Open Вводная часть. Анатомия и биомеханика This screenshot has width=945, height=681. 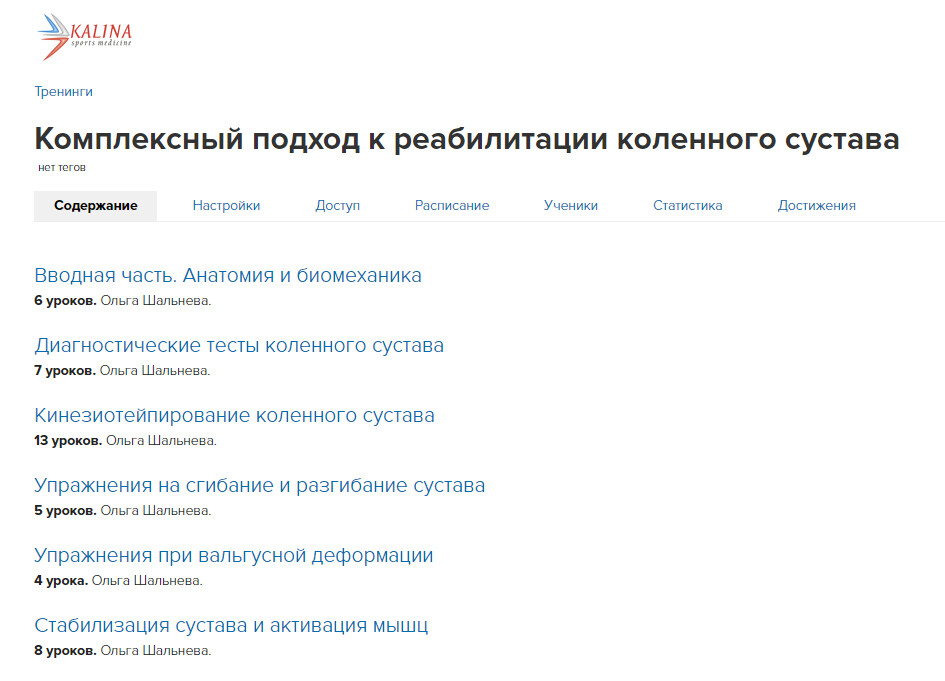[x=228, y=275]
